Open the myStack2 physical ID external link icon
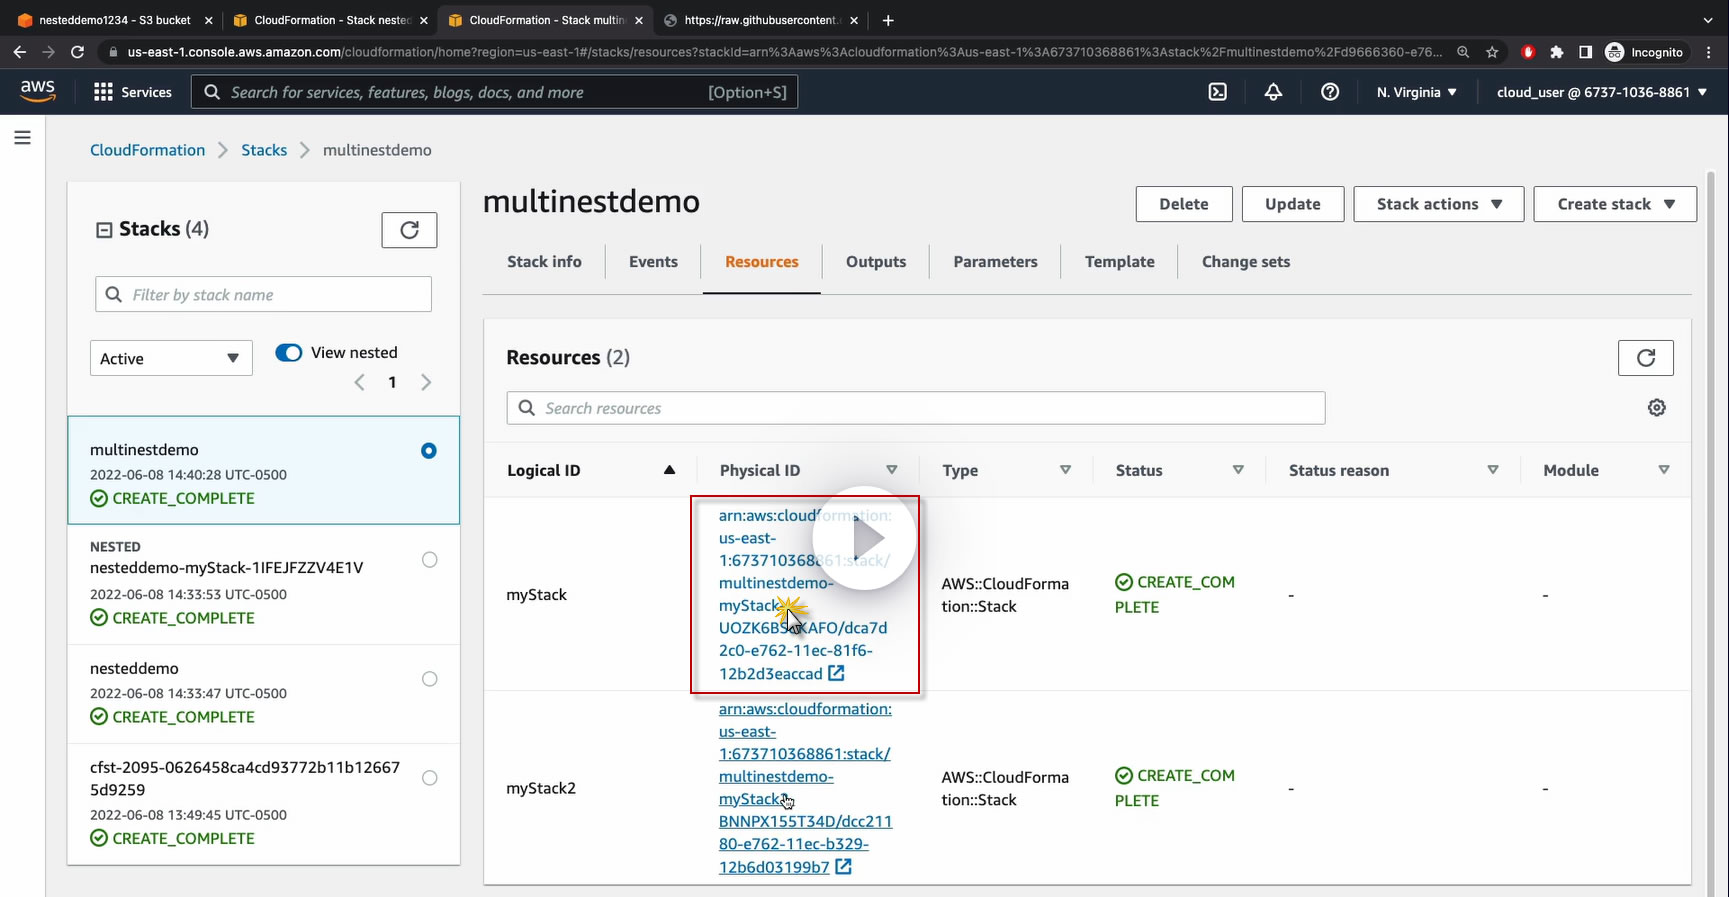Image resolution: width=1729 pixels, height=897 pixels. click(843, 867)
